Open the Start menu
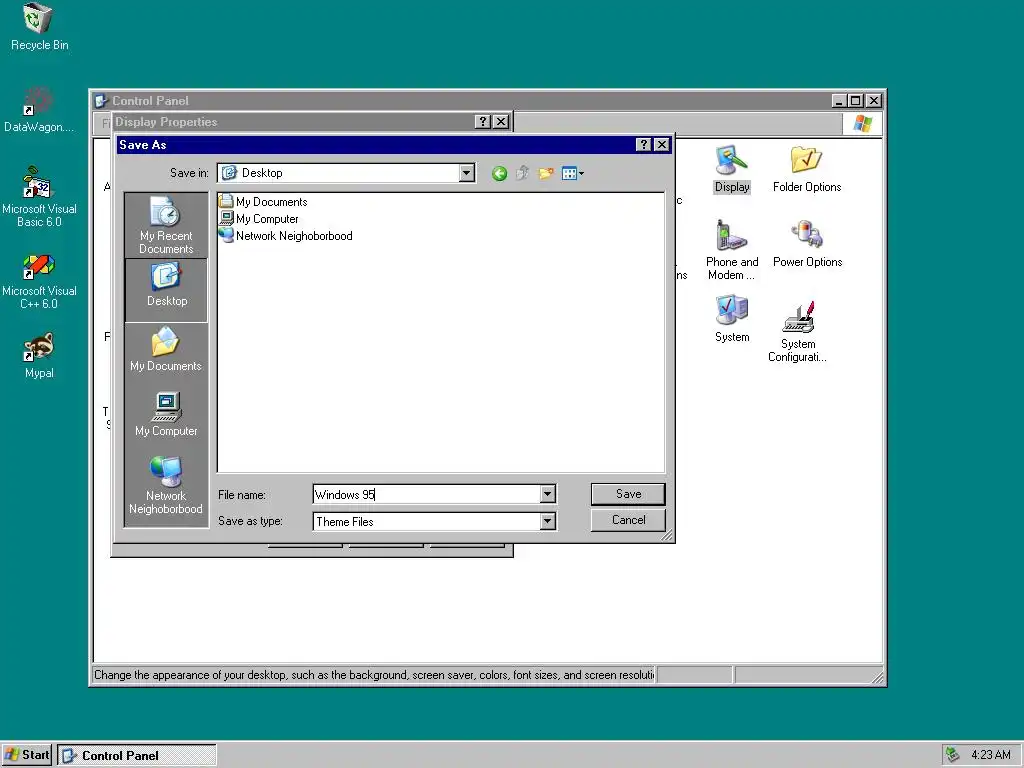This screenshot has width=1024, height=768. pyautogui.click(x=27, y=755)
